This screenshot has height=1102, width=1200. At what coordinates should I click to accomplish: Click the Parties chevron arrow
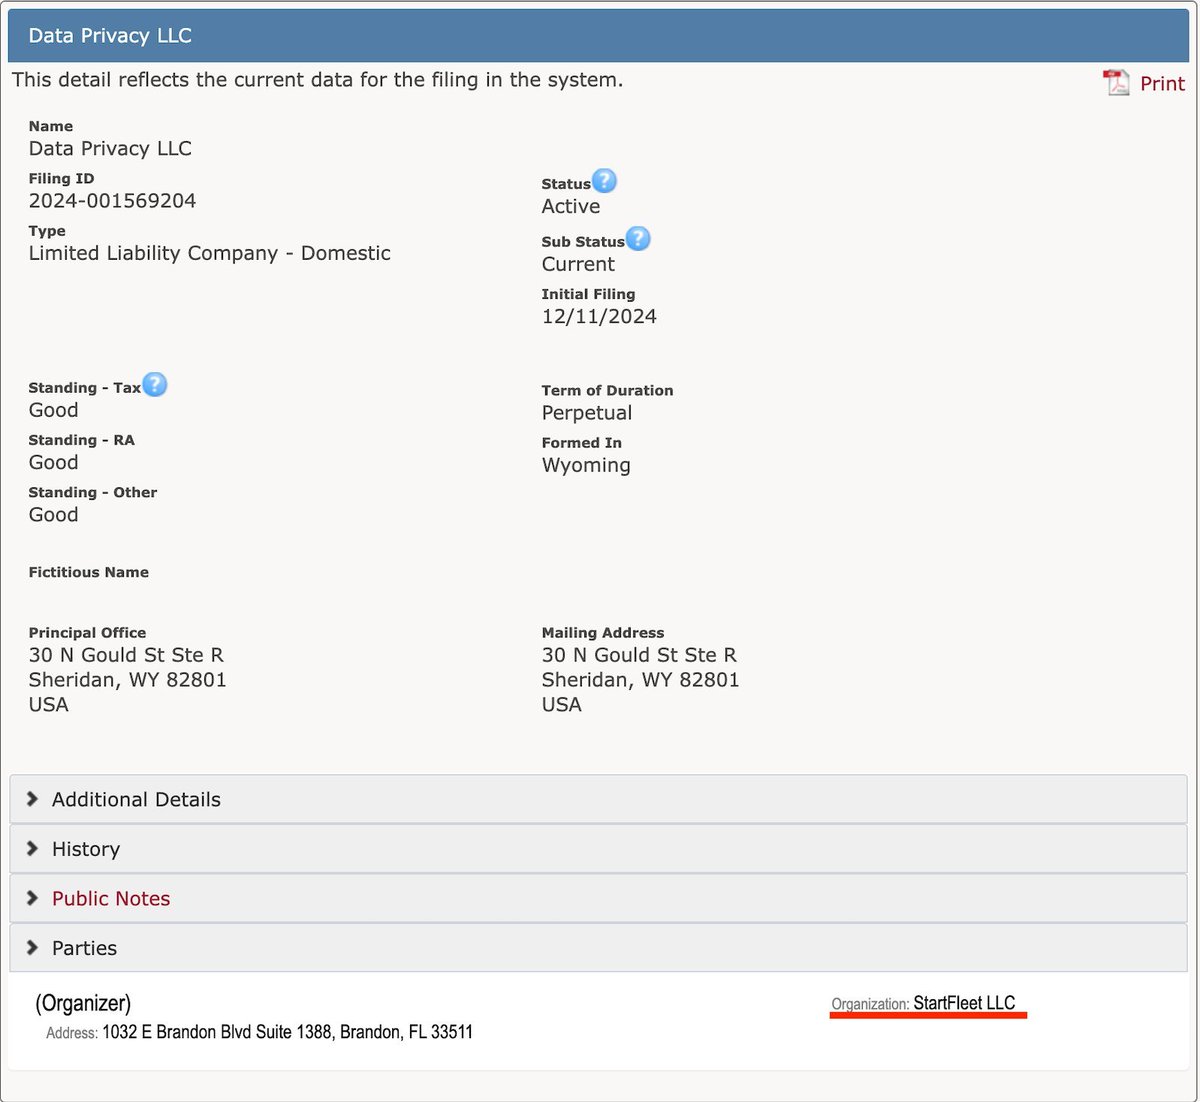coord(32,947)
